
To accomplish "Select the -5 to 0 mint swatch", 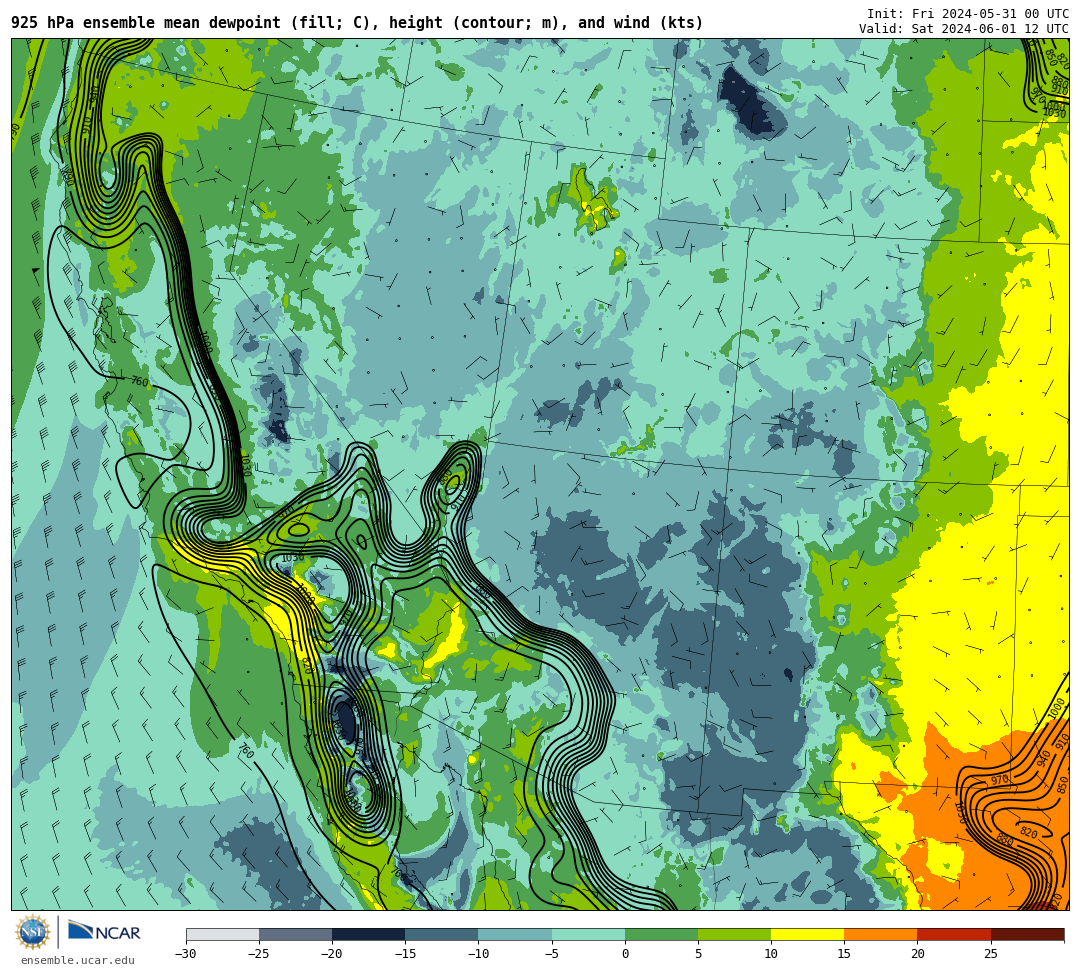I will (x=588, y=934).
